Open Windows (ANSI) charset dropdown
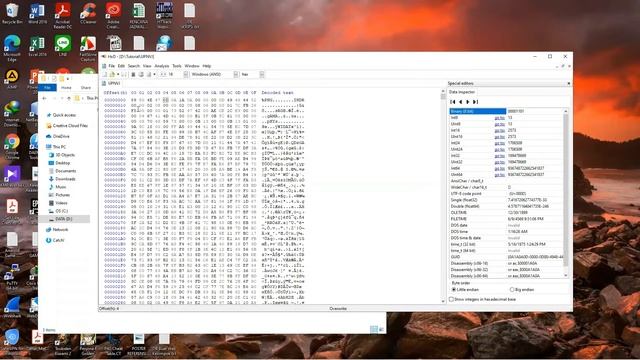 [x=236, y=75]
